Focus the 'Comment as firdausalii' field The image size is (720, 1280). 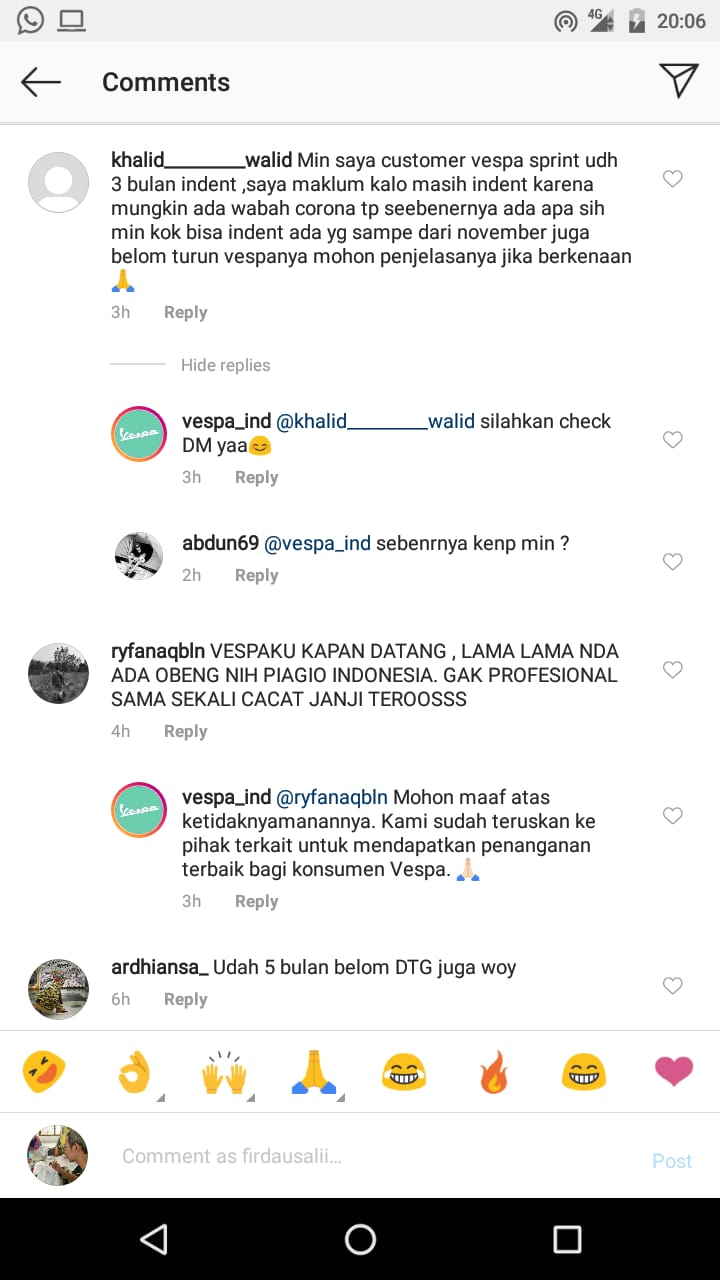tap(380, 1156)
